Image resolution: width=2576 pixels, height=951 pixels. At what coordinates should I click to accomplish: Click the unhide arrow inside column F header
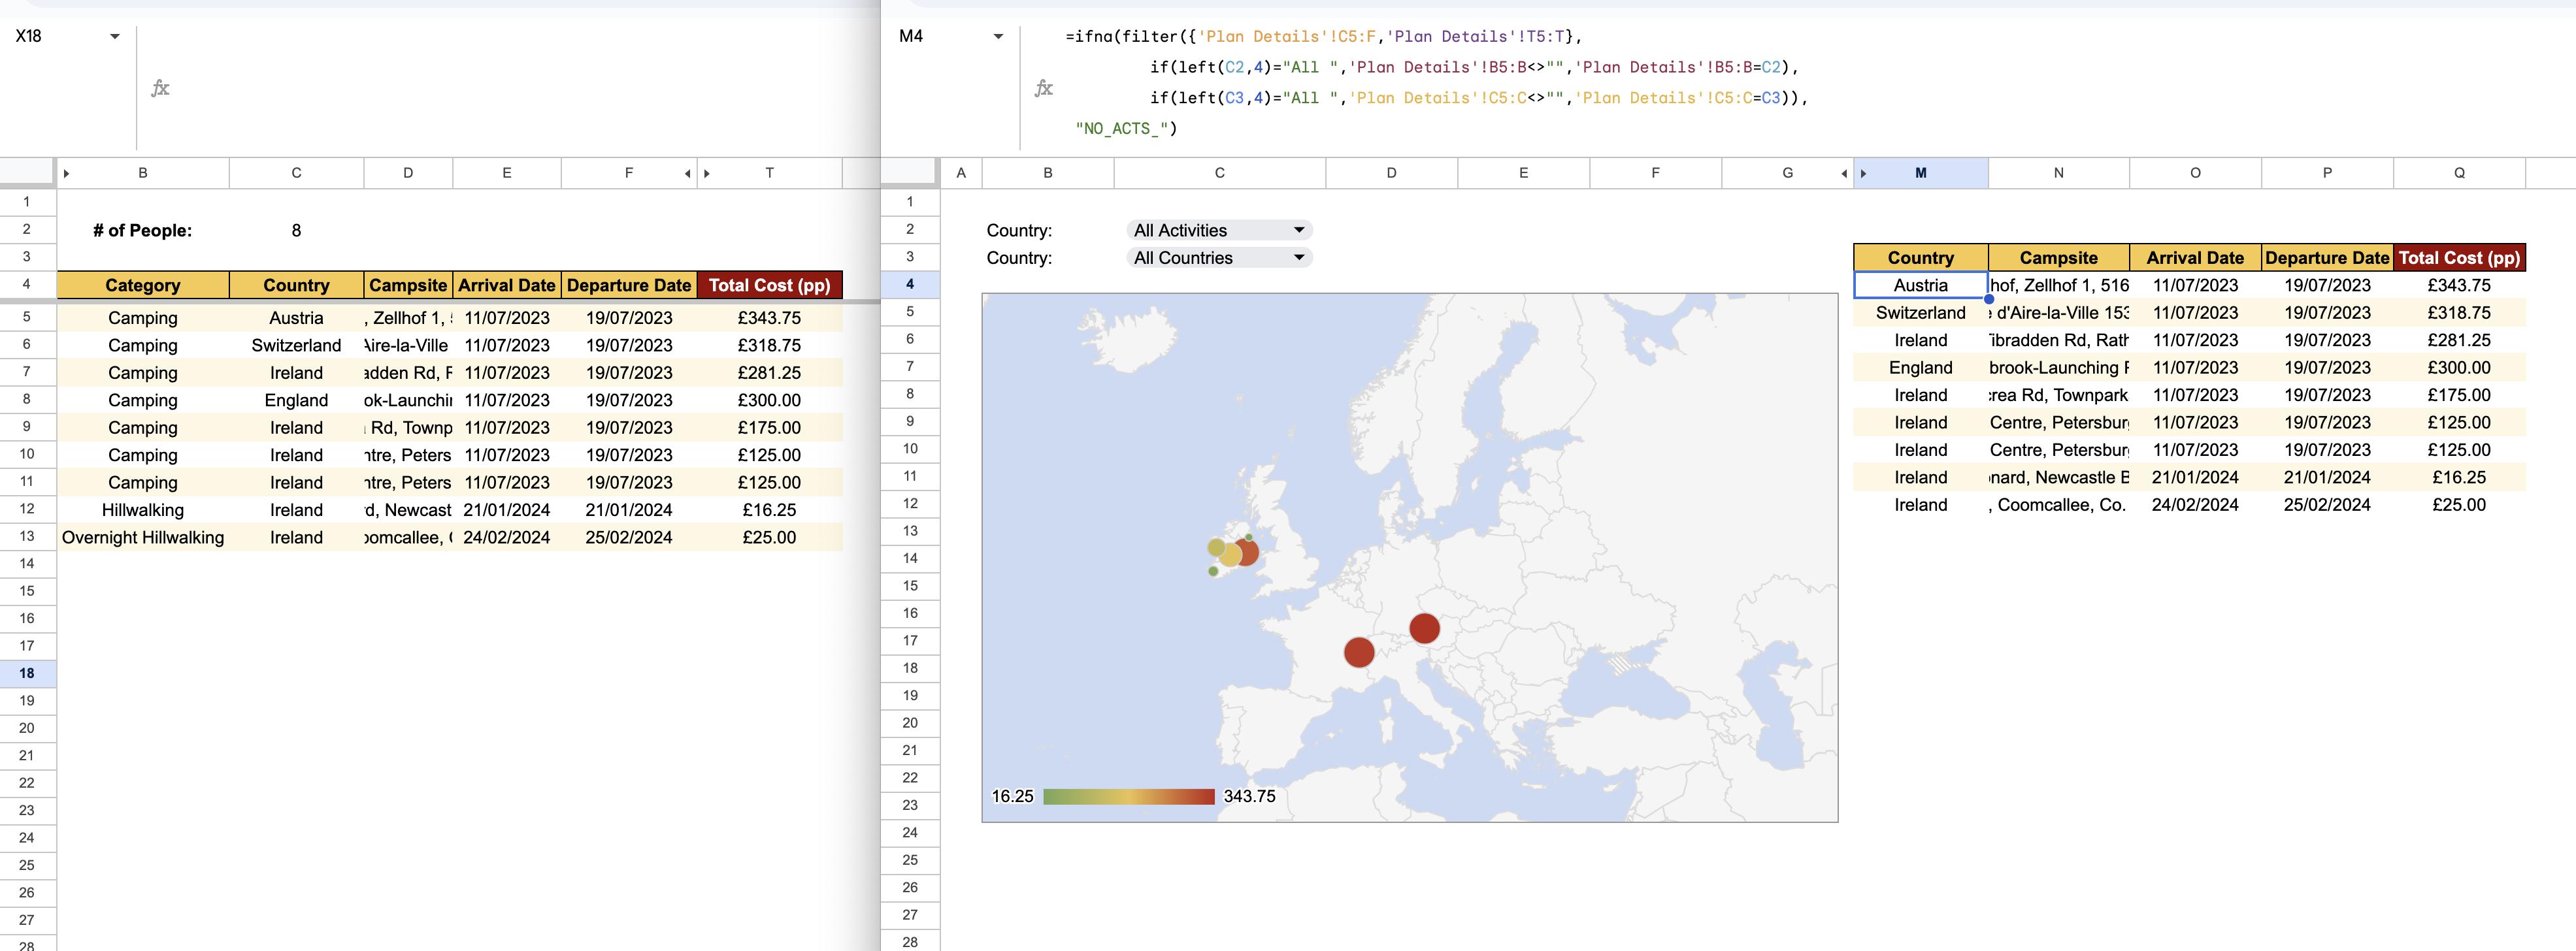687,173
